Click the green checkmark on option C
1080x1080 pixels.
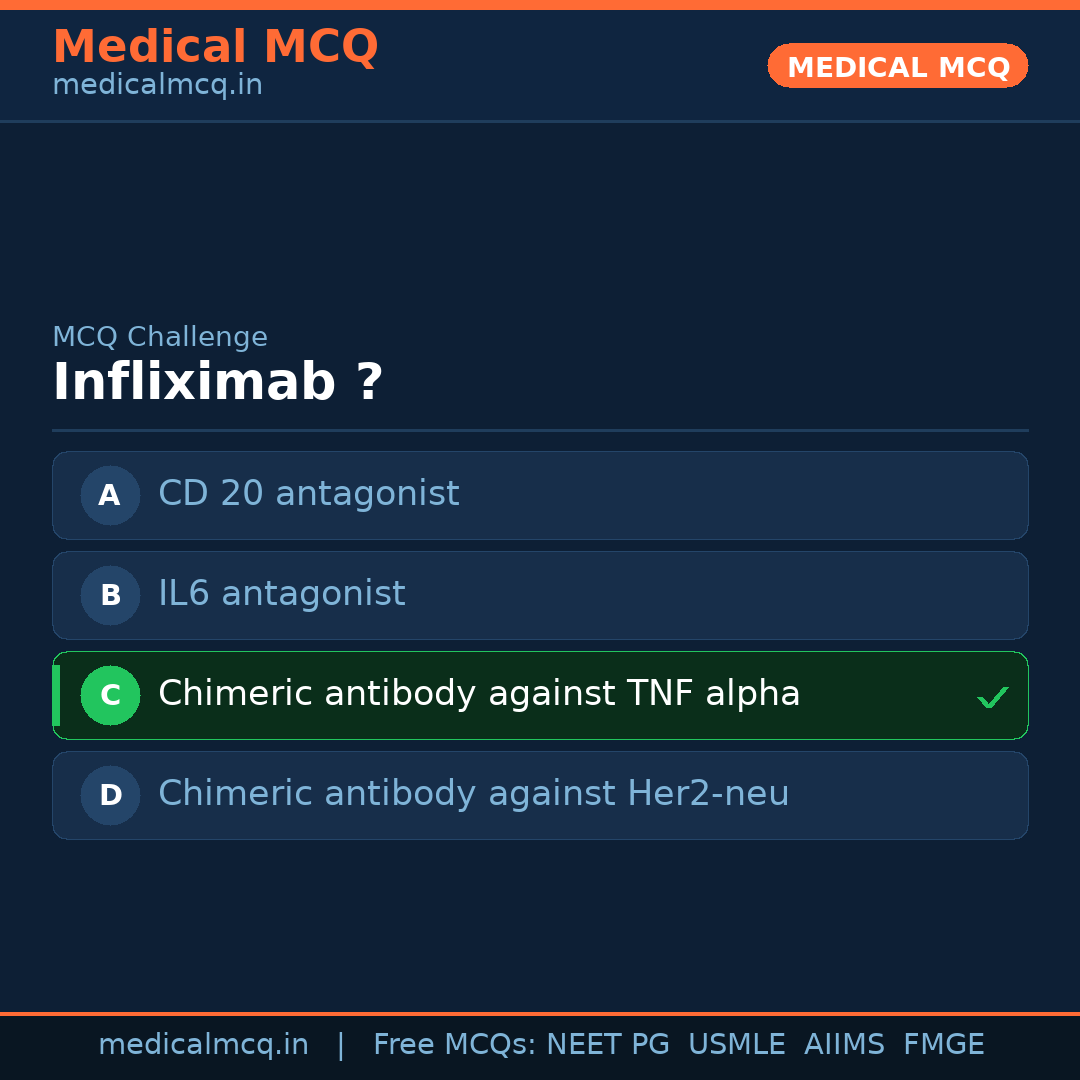pyautogui.click(x=992, y=697)
